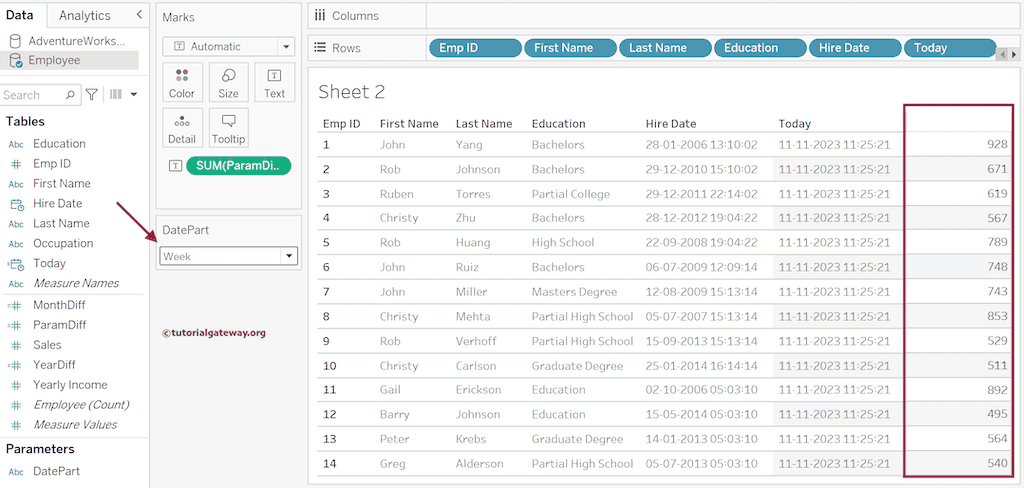Click the value 928 in John Yang's row
The height and width of the screenshot is (488, 1024).
[997, 144]
